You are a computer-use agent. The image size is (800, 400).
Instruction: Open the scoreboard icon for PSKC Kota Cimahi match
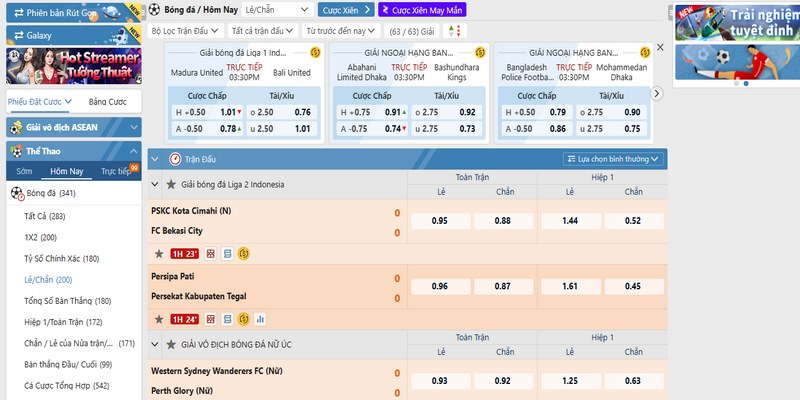click(227, 254)
